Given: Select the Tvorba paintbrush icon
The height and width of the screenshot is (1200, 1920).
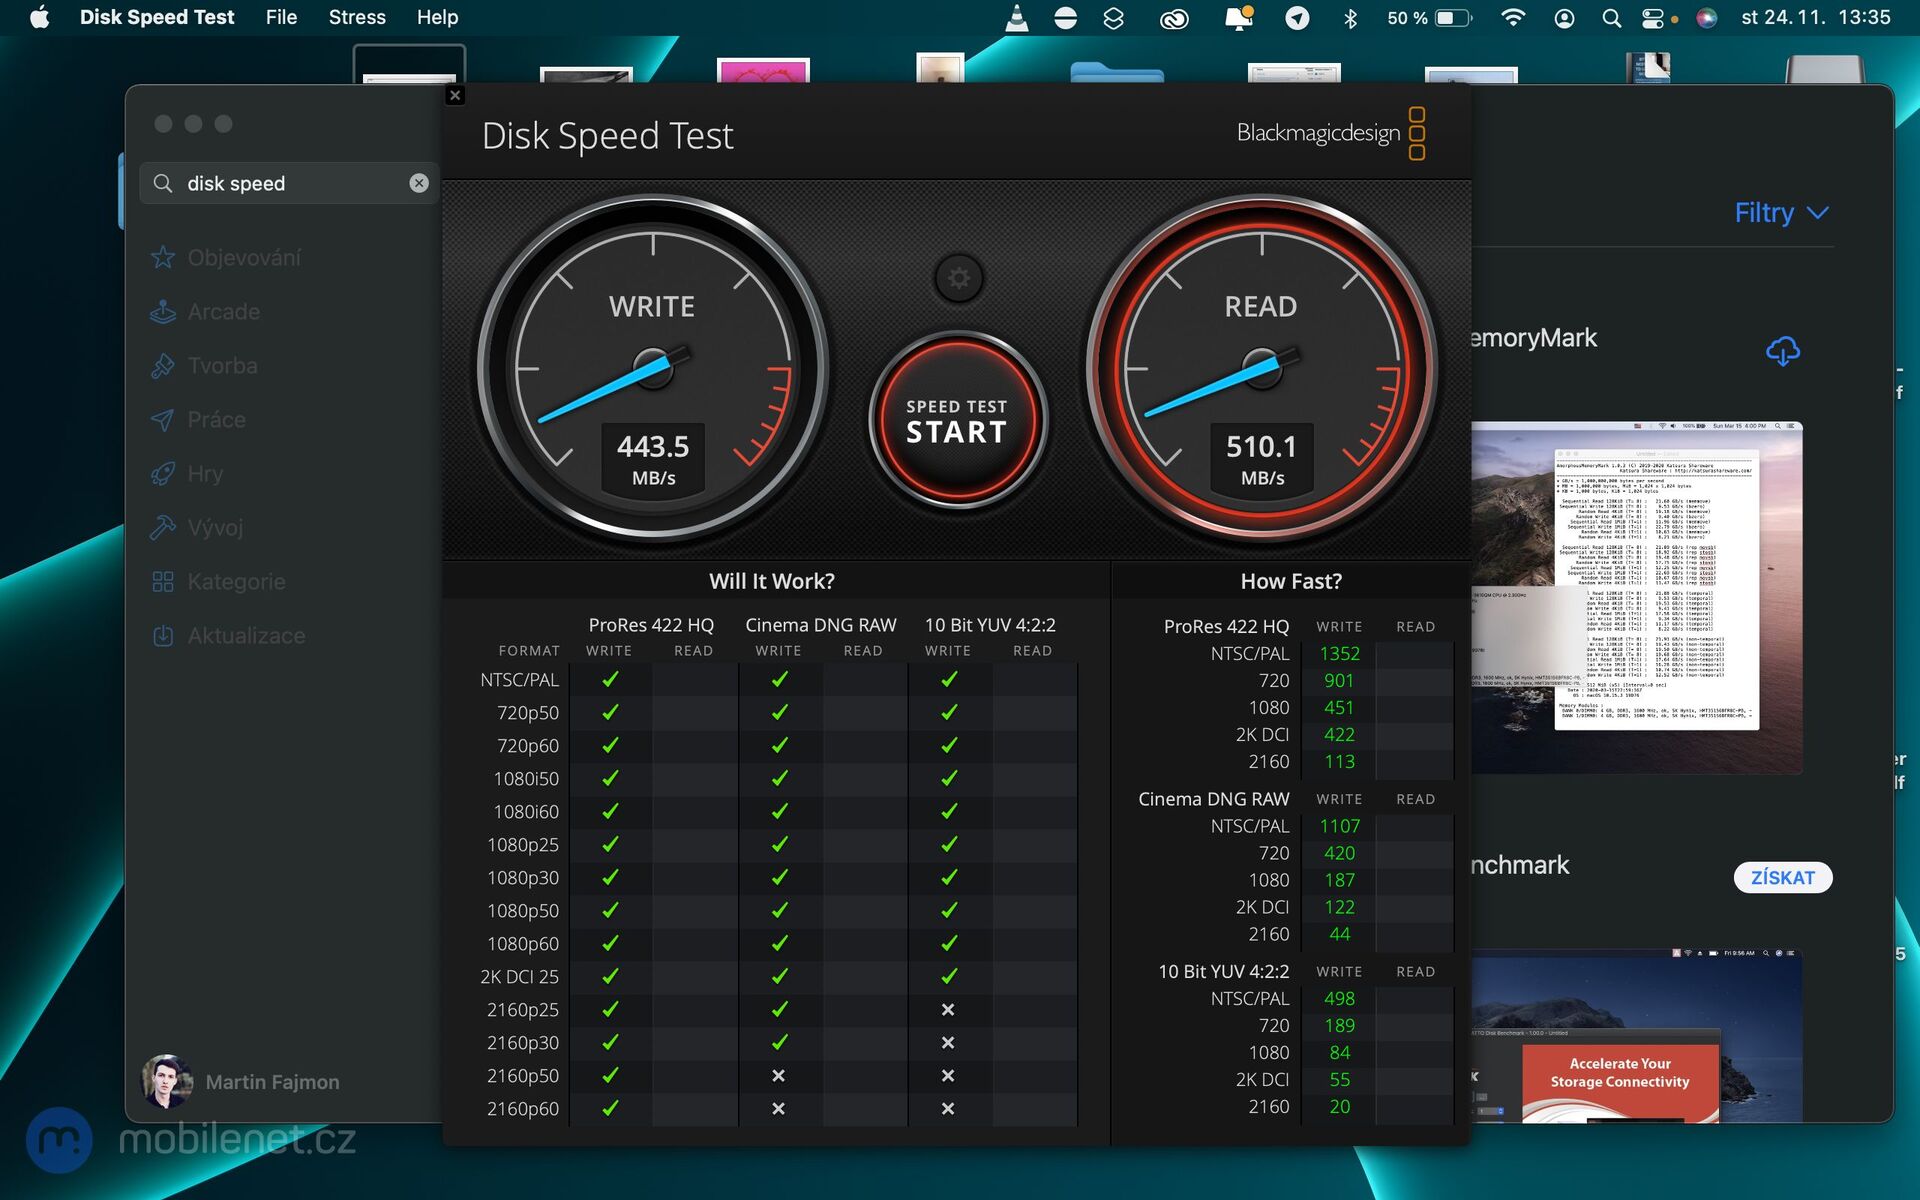Looking at the screenshot, I should click(x=163, y=365).
